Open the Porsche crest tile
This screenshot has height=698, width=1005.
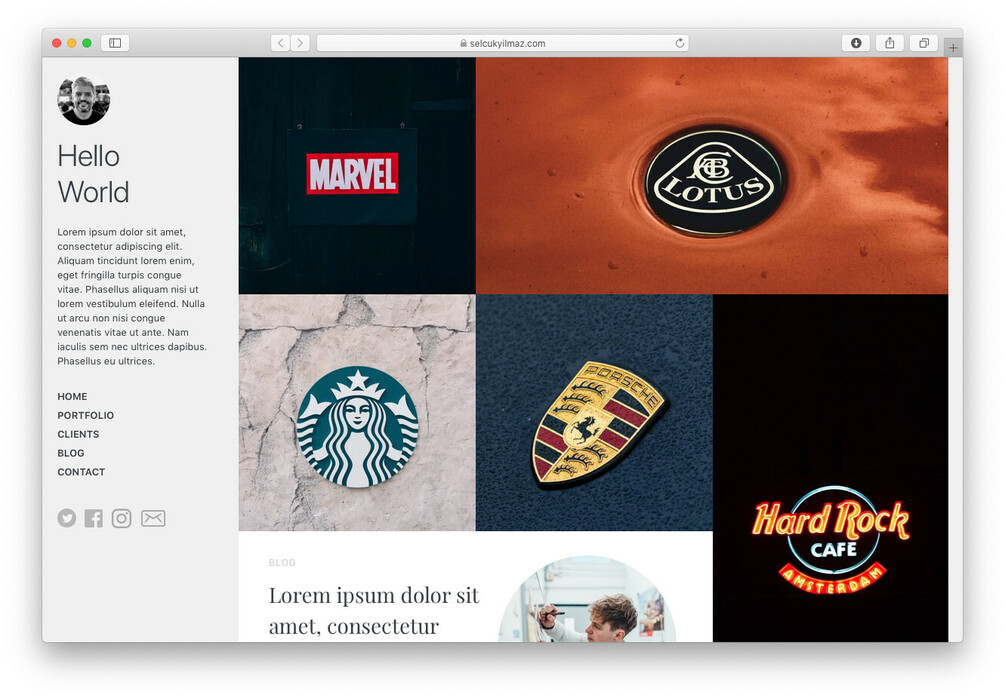coord(594,413)
